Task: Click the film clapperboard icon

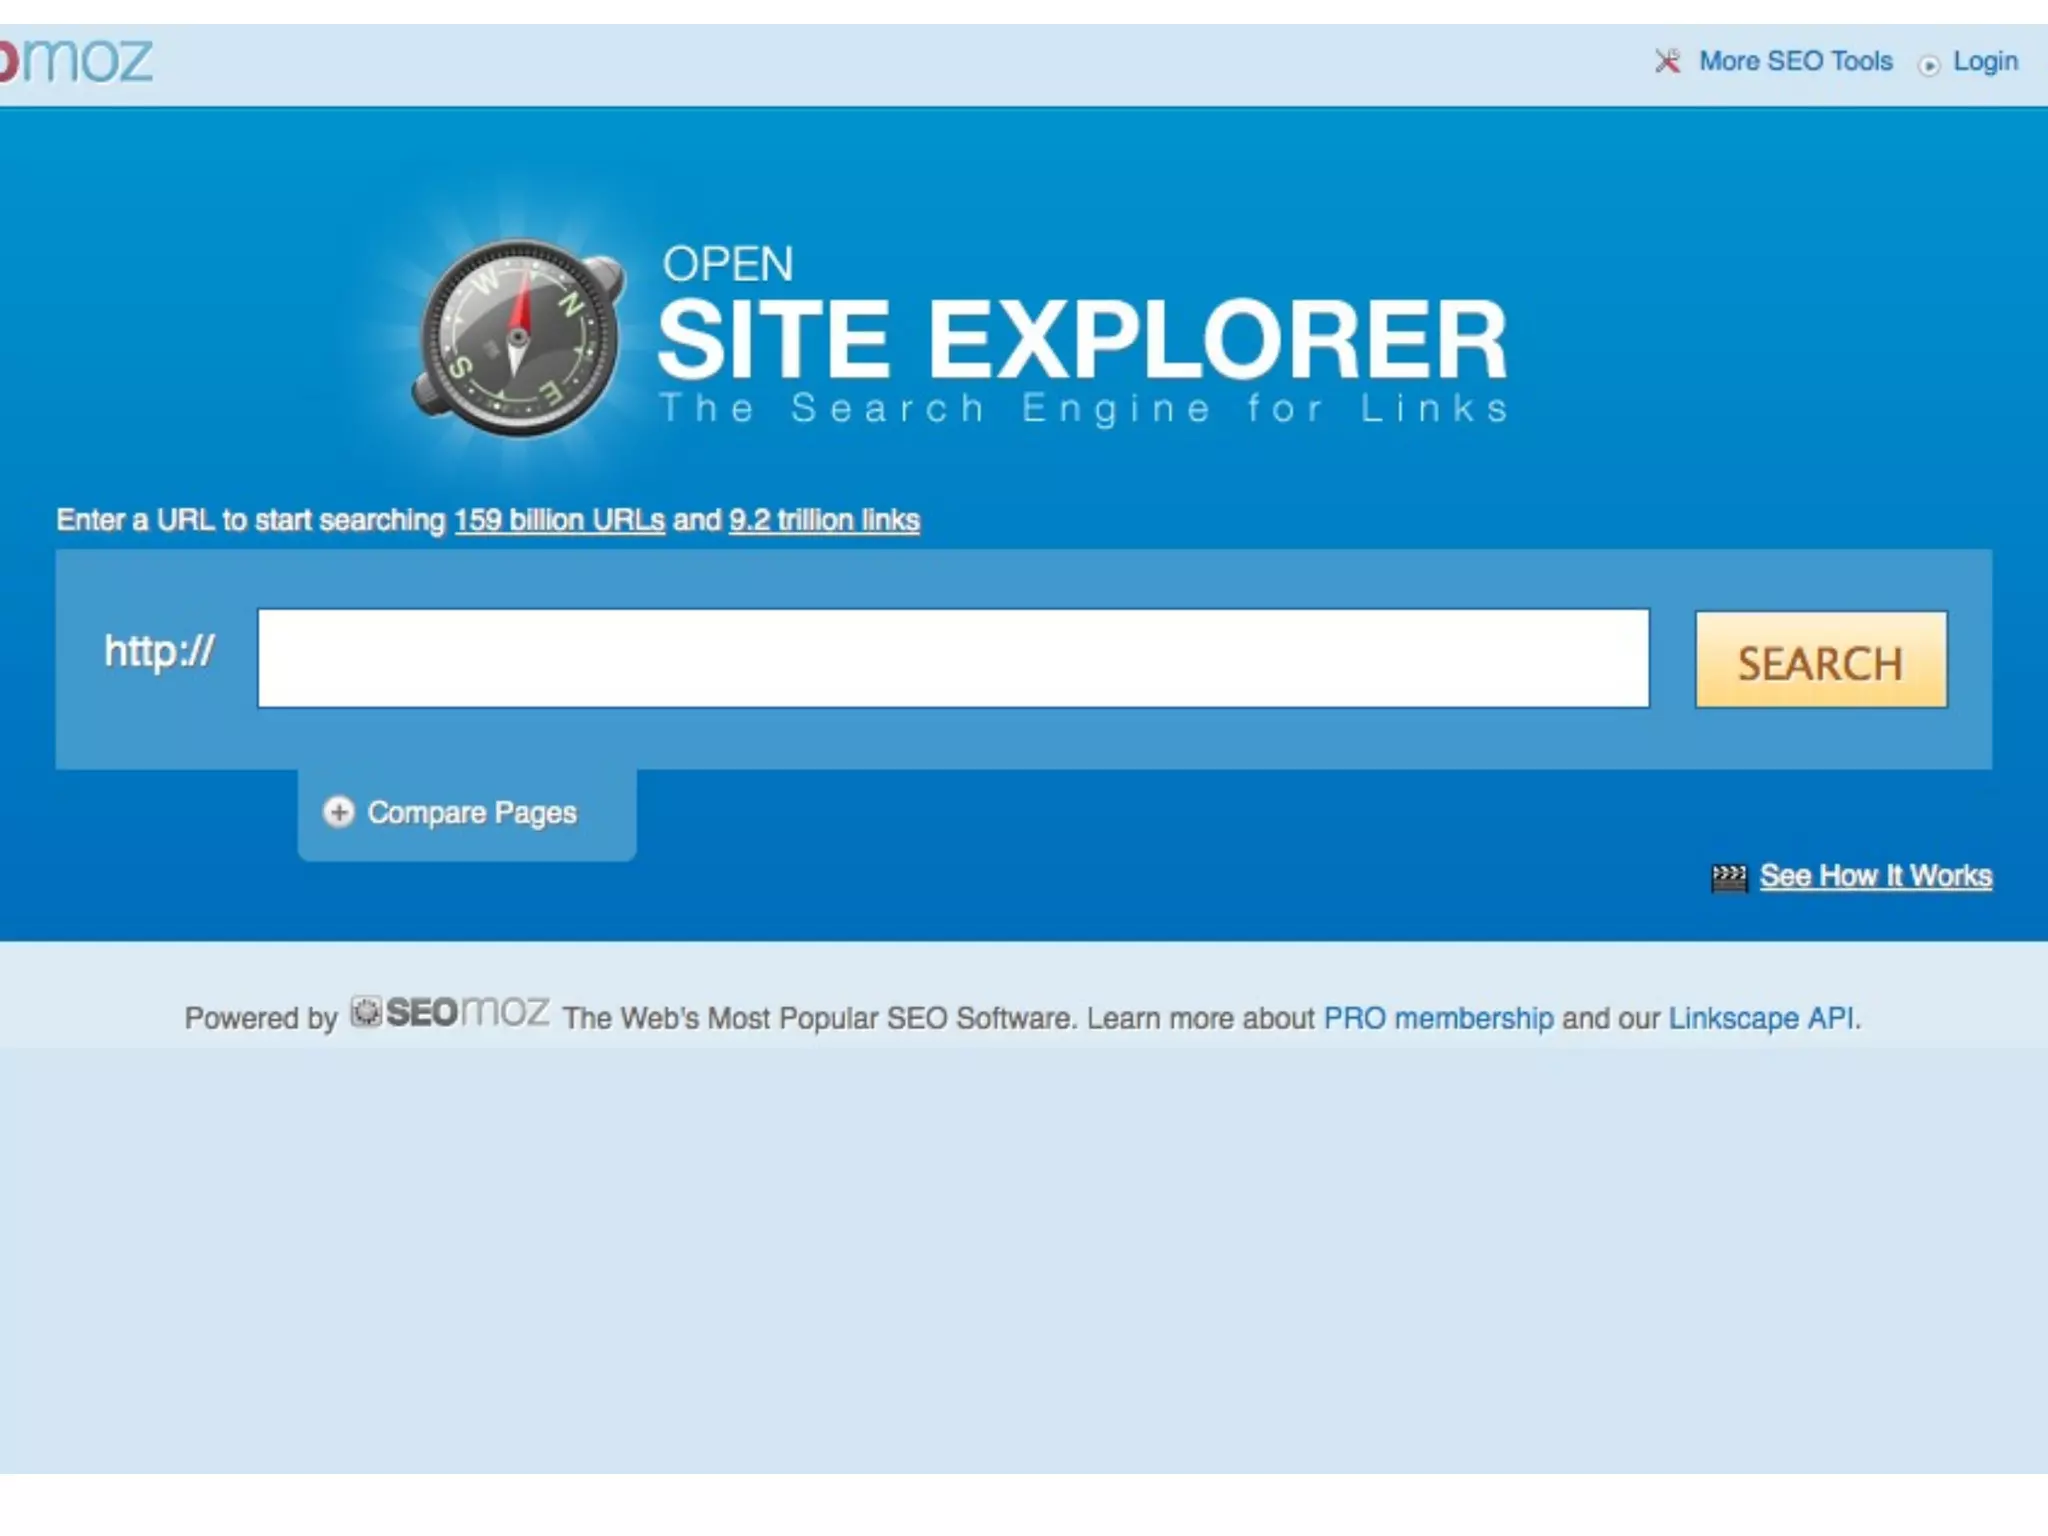Action: (x=1729, y=878)
